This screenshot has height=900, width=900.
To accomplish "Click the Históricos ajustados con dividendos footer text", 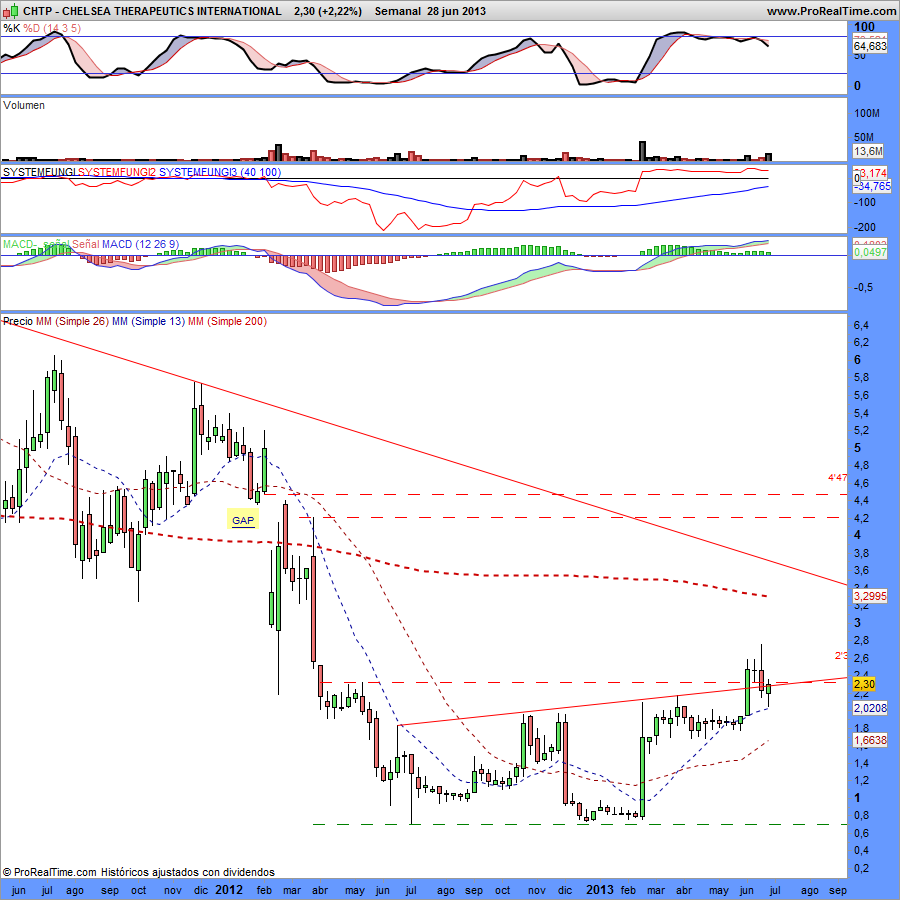I will click(188, 872).
